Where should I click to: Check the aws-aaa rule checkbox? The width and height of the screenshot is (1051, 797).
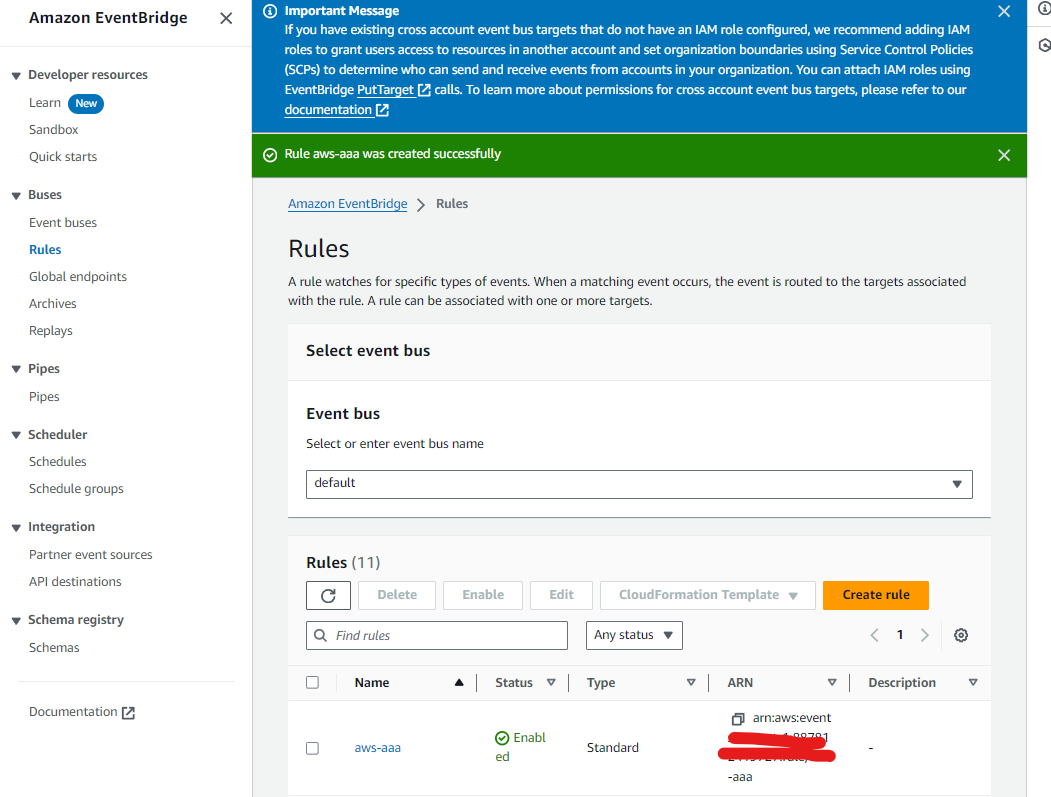[312, 748]
